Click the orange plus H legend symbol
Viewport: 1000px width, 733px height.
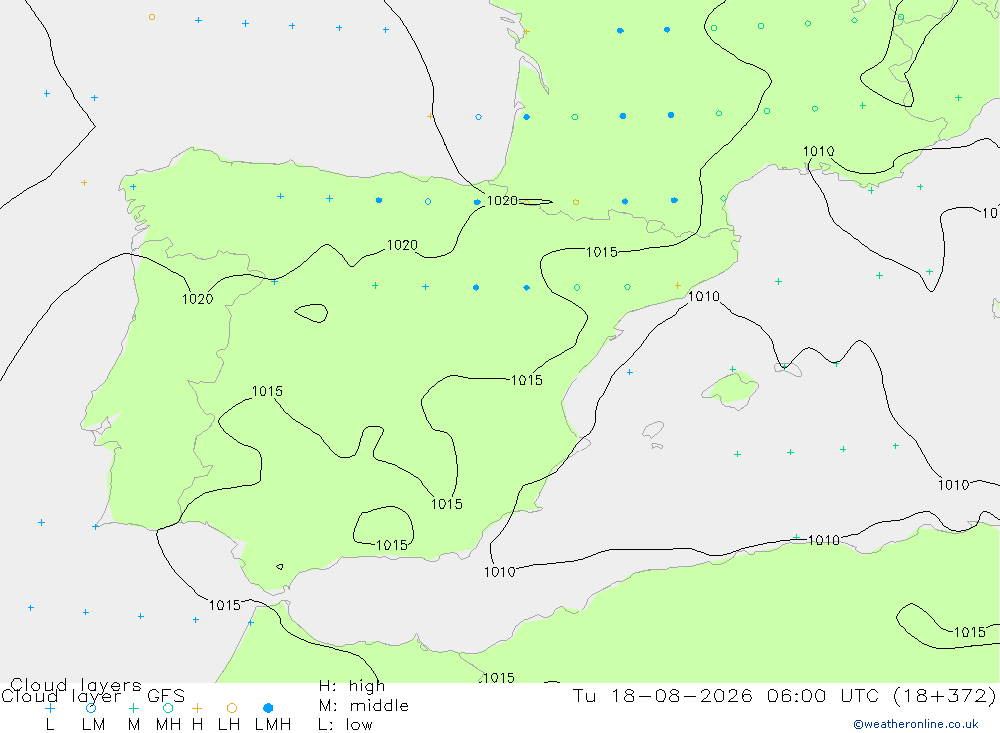tap(197, 708)
